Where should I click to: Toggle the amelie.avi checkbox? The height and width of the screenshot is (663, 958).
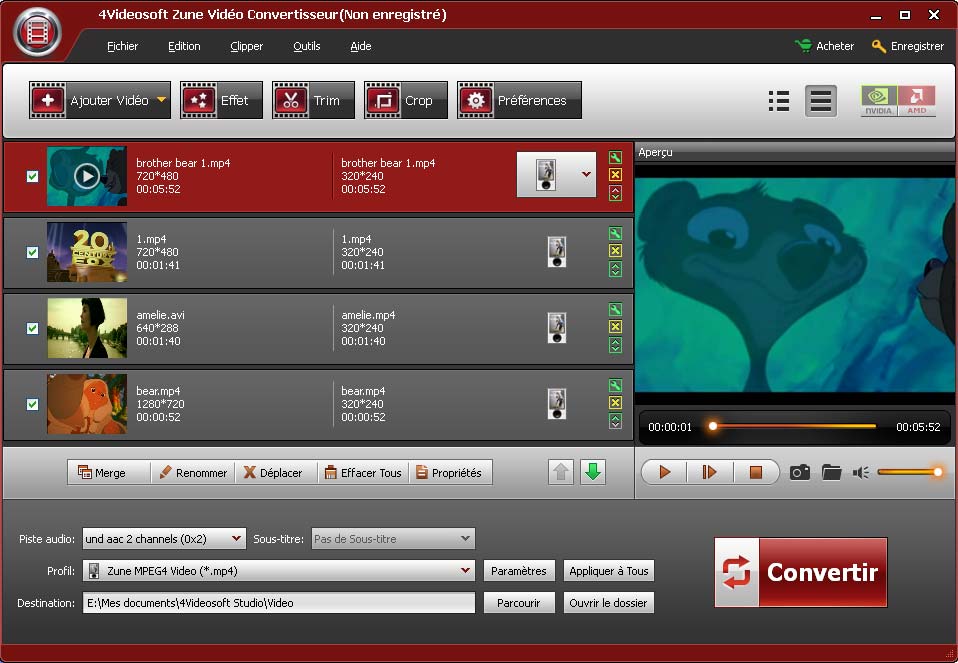(33, 328)
